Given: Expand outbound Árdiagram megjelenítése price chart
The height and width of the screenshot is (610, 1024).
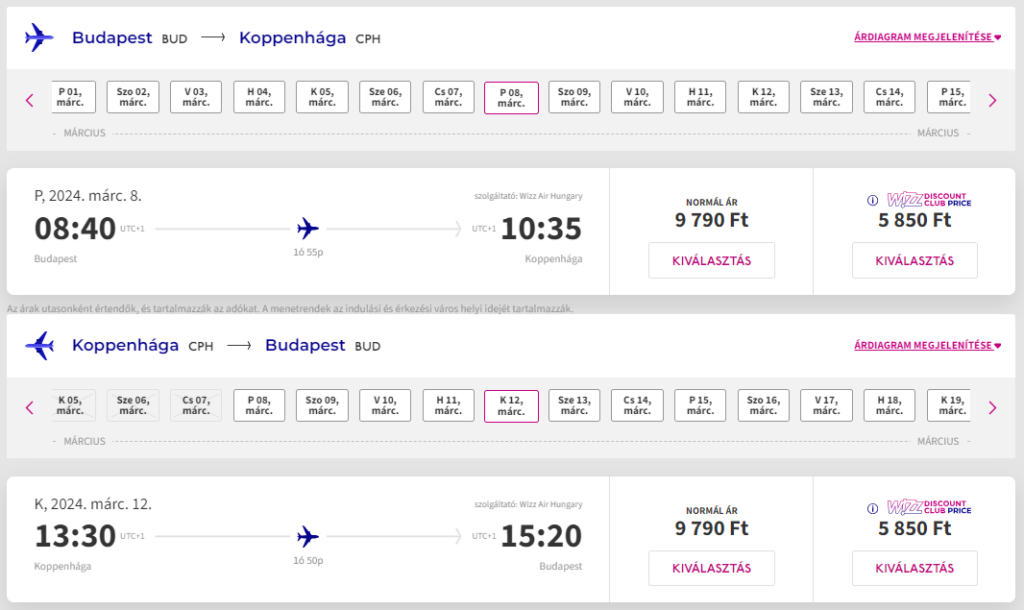Looking at the screenshot, I should click(927, 37).
